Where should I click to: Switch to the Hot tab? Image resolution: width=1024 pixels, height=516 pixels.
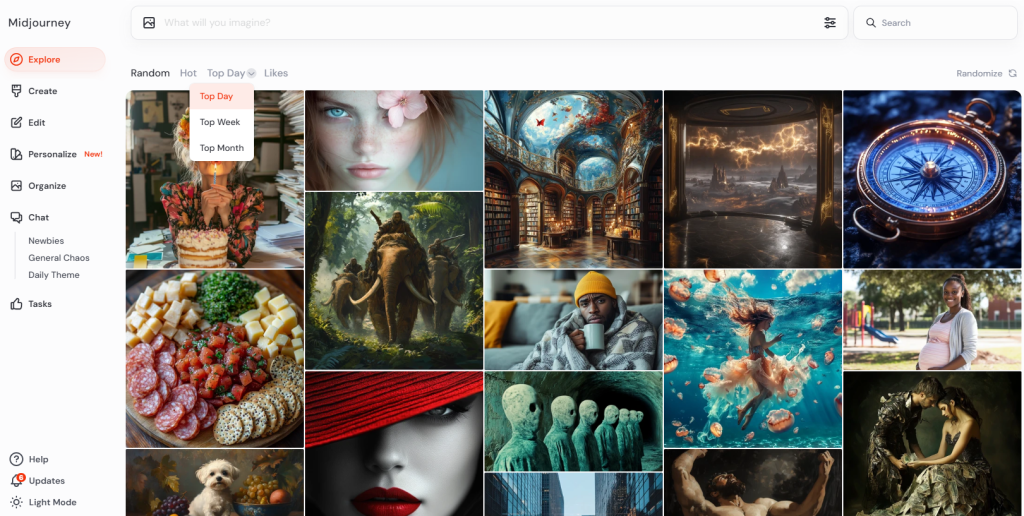(188, 74)
